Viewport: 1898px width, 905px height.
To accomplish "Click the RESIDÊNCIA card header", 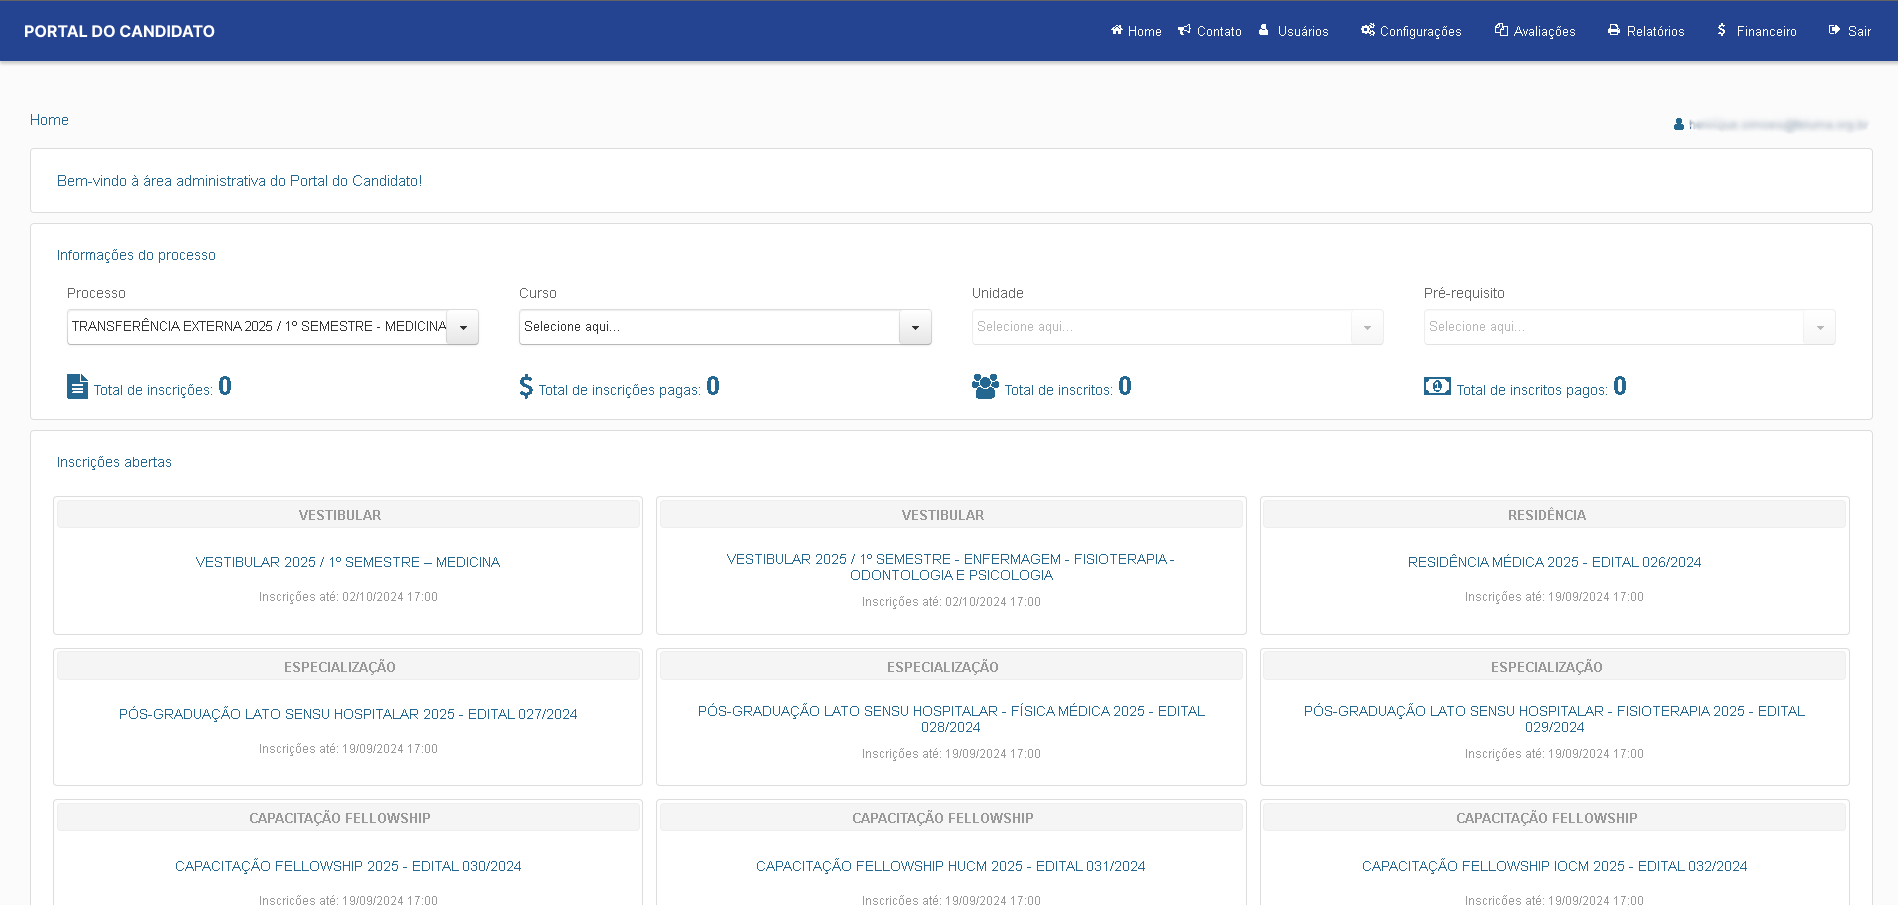I will coord(1554,515).
